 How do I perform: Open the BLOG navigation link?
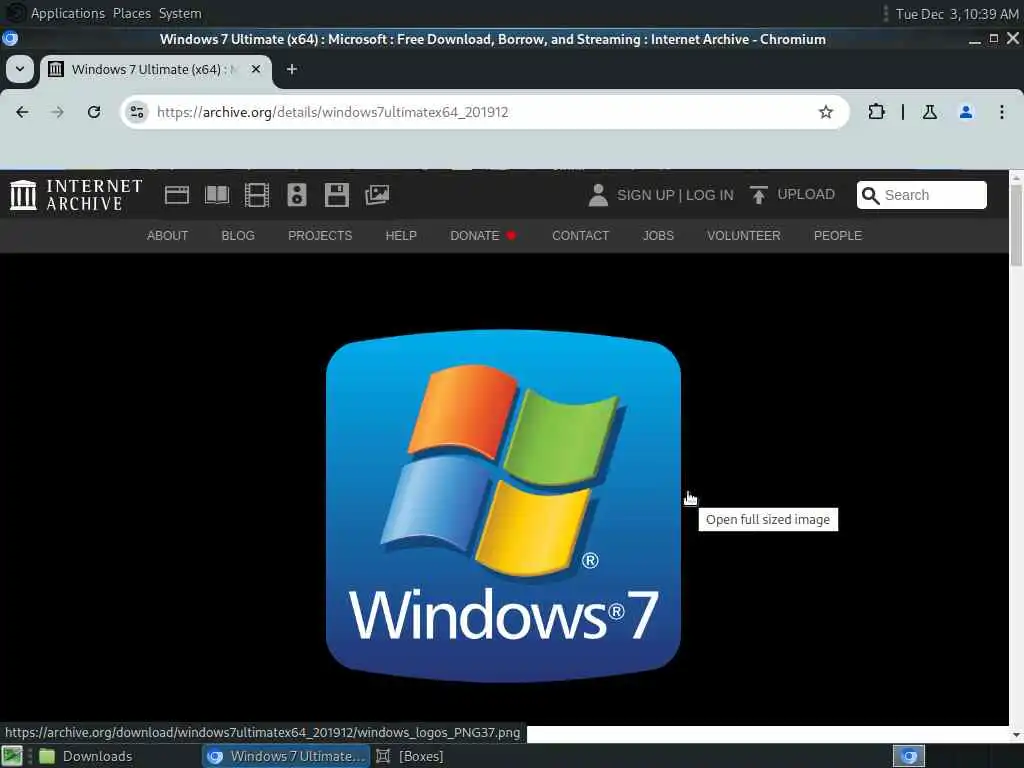[x=238, y=236]
